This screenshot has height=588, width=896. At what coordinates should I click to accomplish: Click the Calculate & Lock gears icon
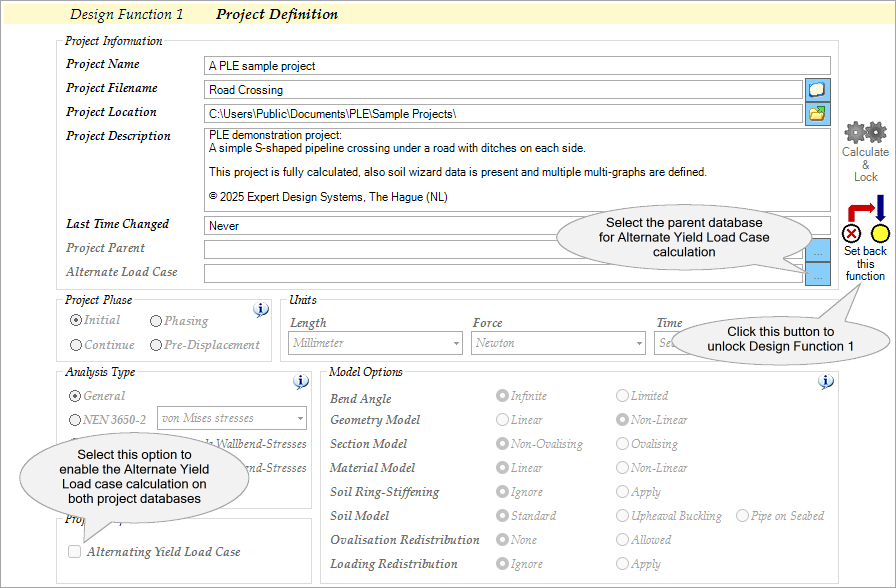tap(865, 132)
